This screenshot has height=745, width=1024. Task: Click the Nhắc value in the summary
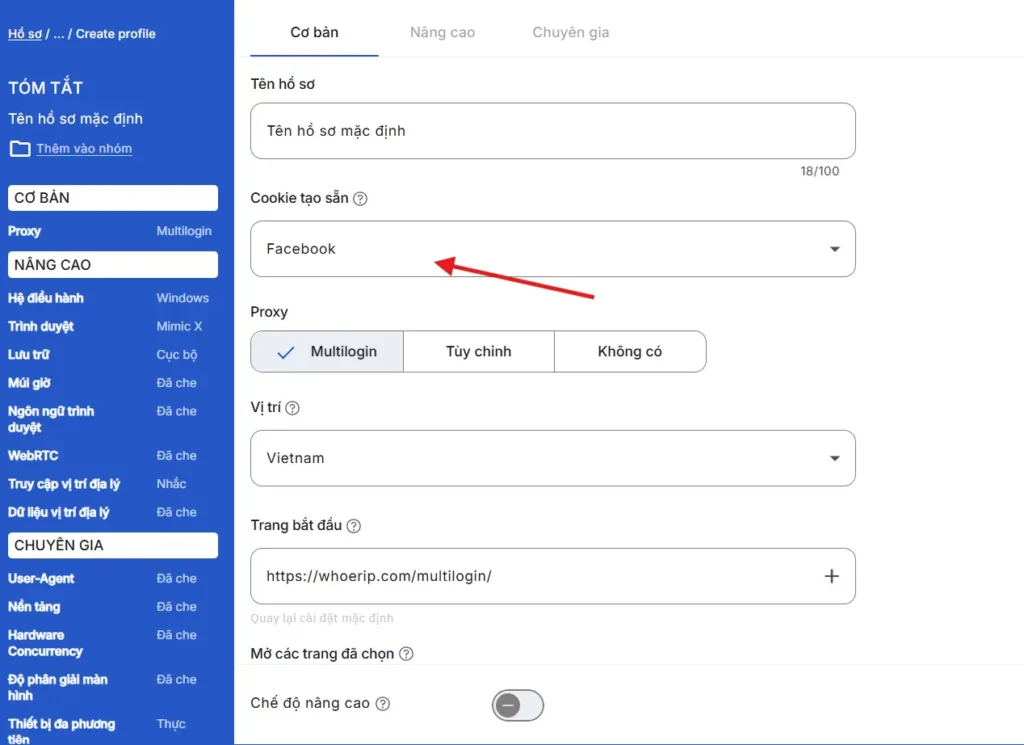171,484
